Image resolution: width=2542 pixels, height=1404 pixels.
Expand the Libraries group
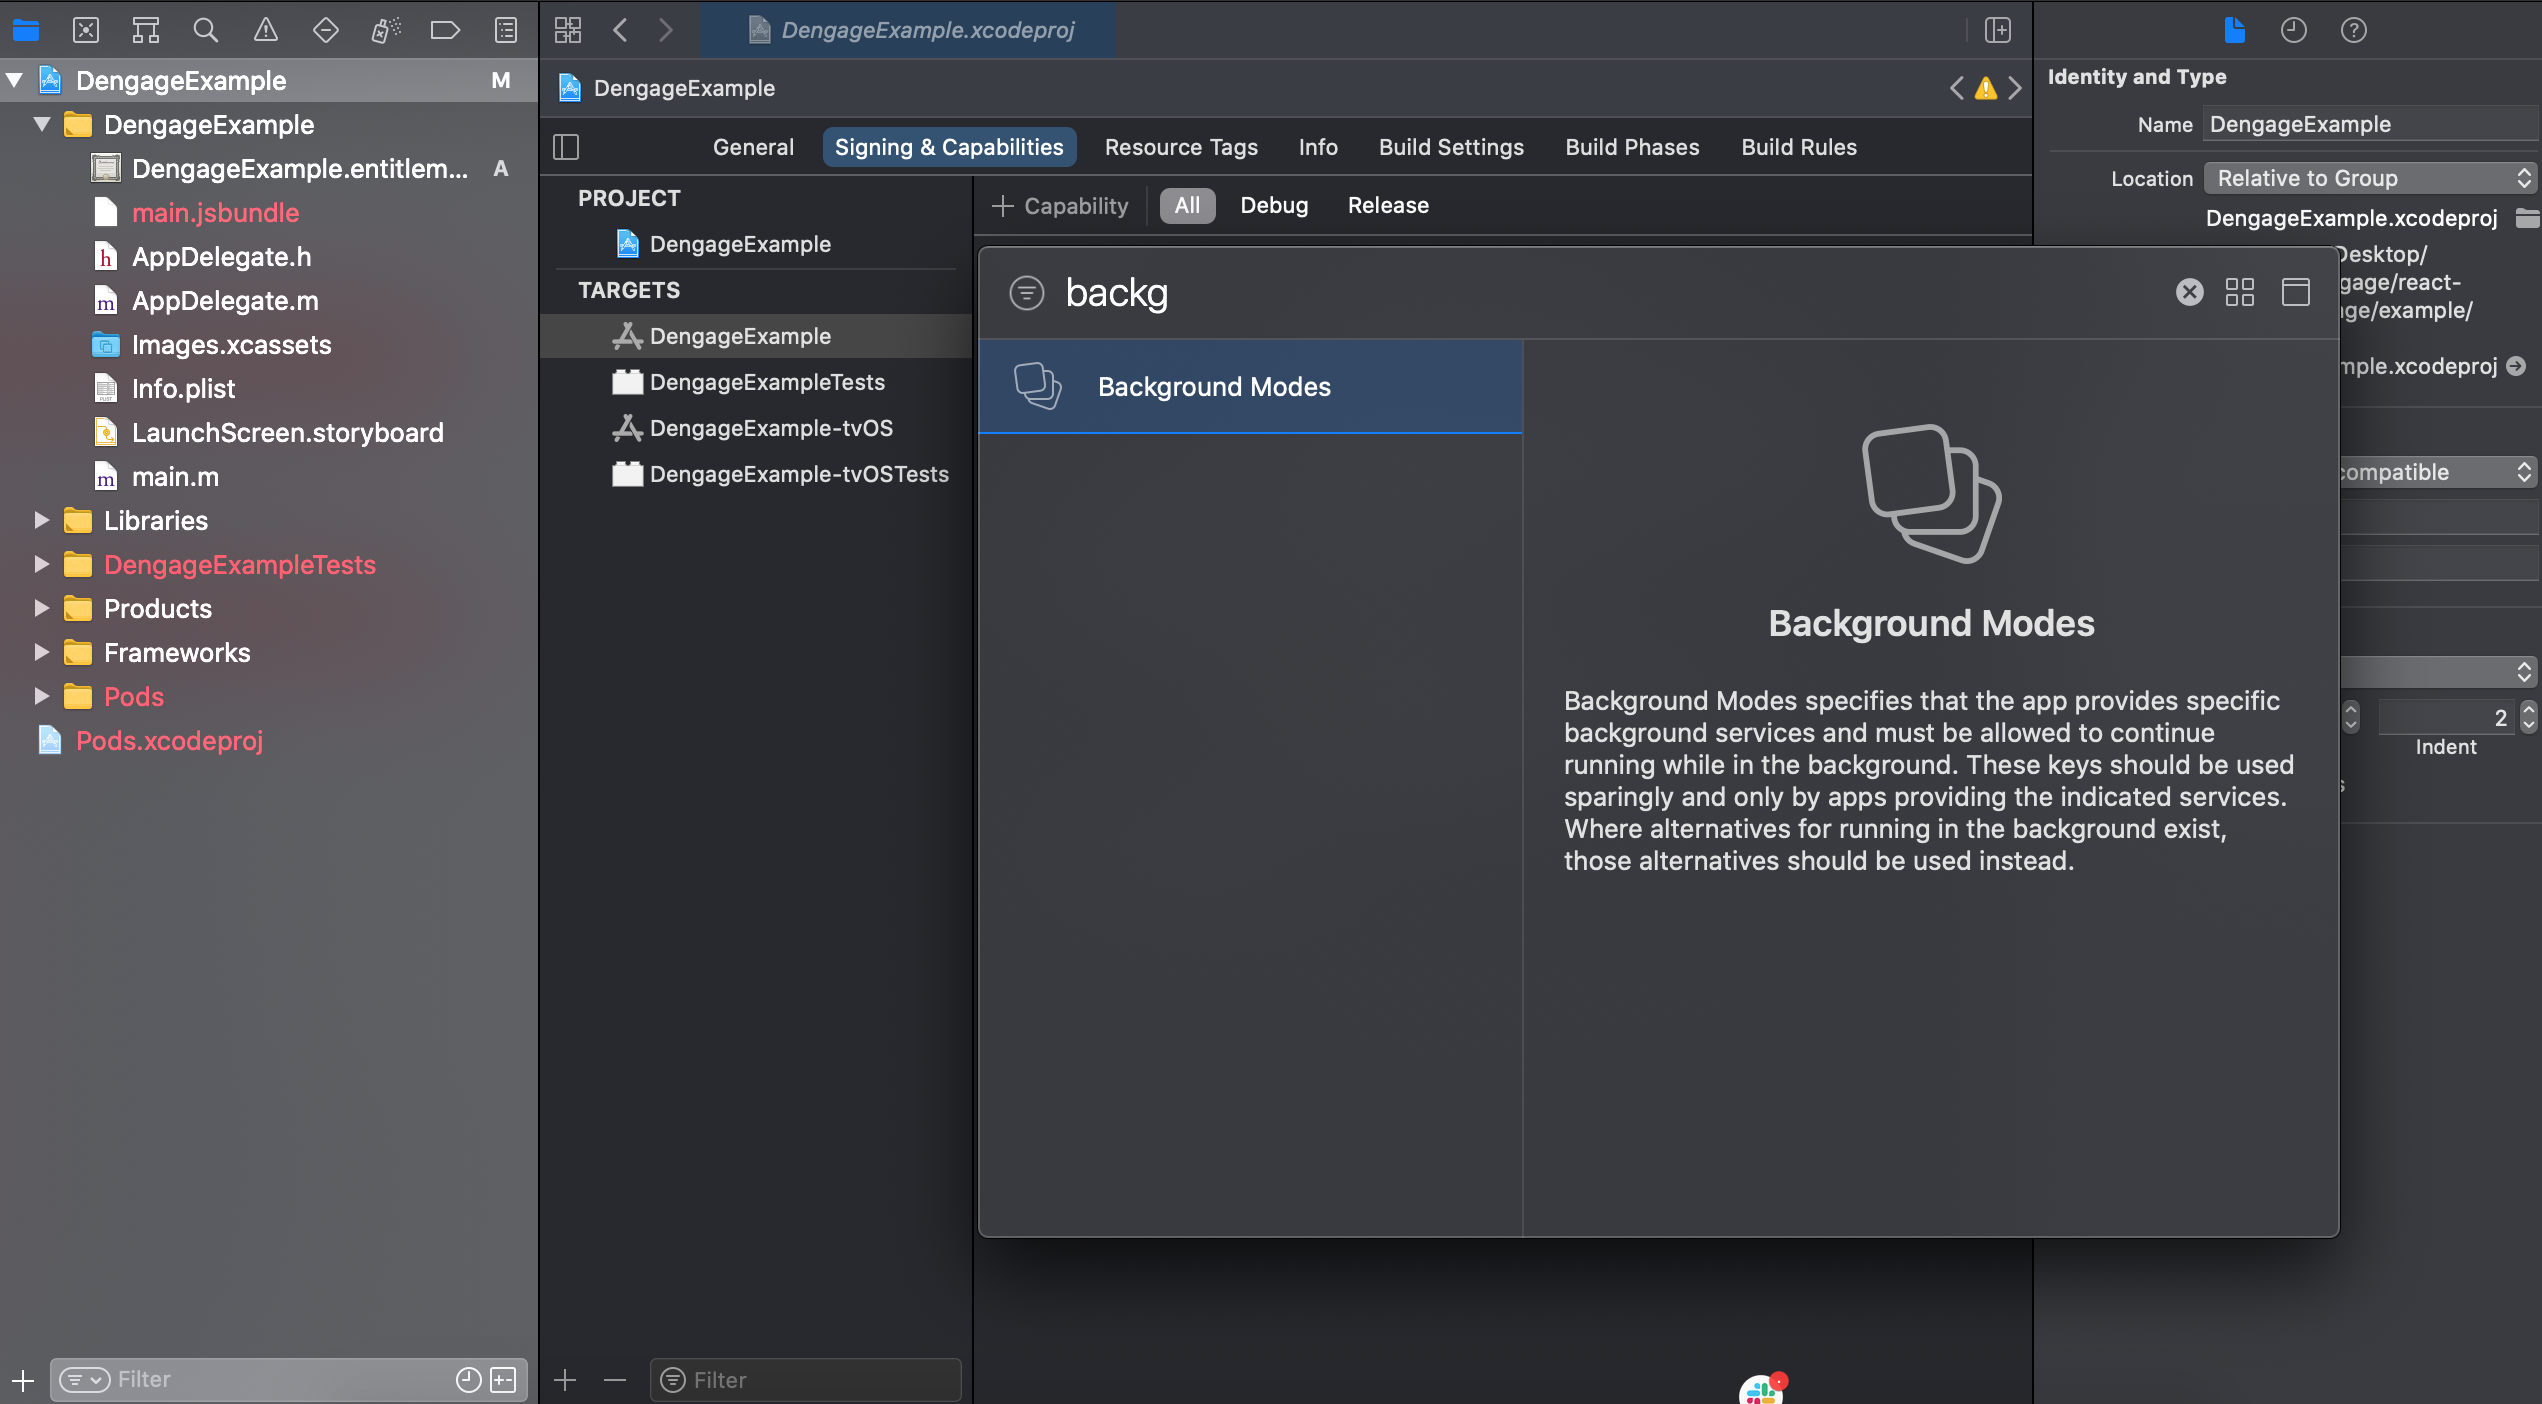pos(42,520)
